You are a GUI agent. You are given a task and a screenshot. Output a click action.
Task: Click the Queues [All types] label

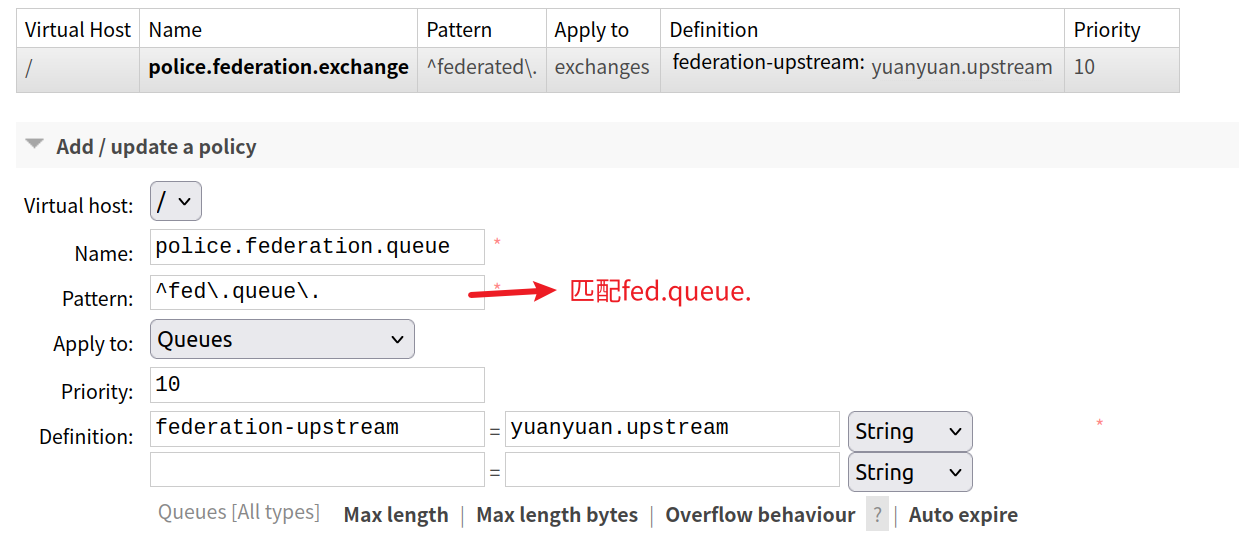click(x=239, y=512)
